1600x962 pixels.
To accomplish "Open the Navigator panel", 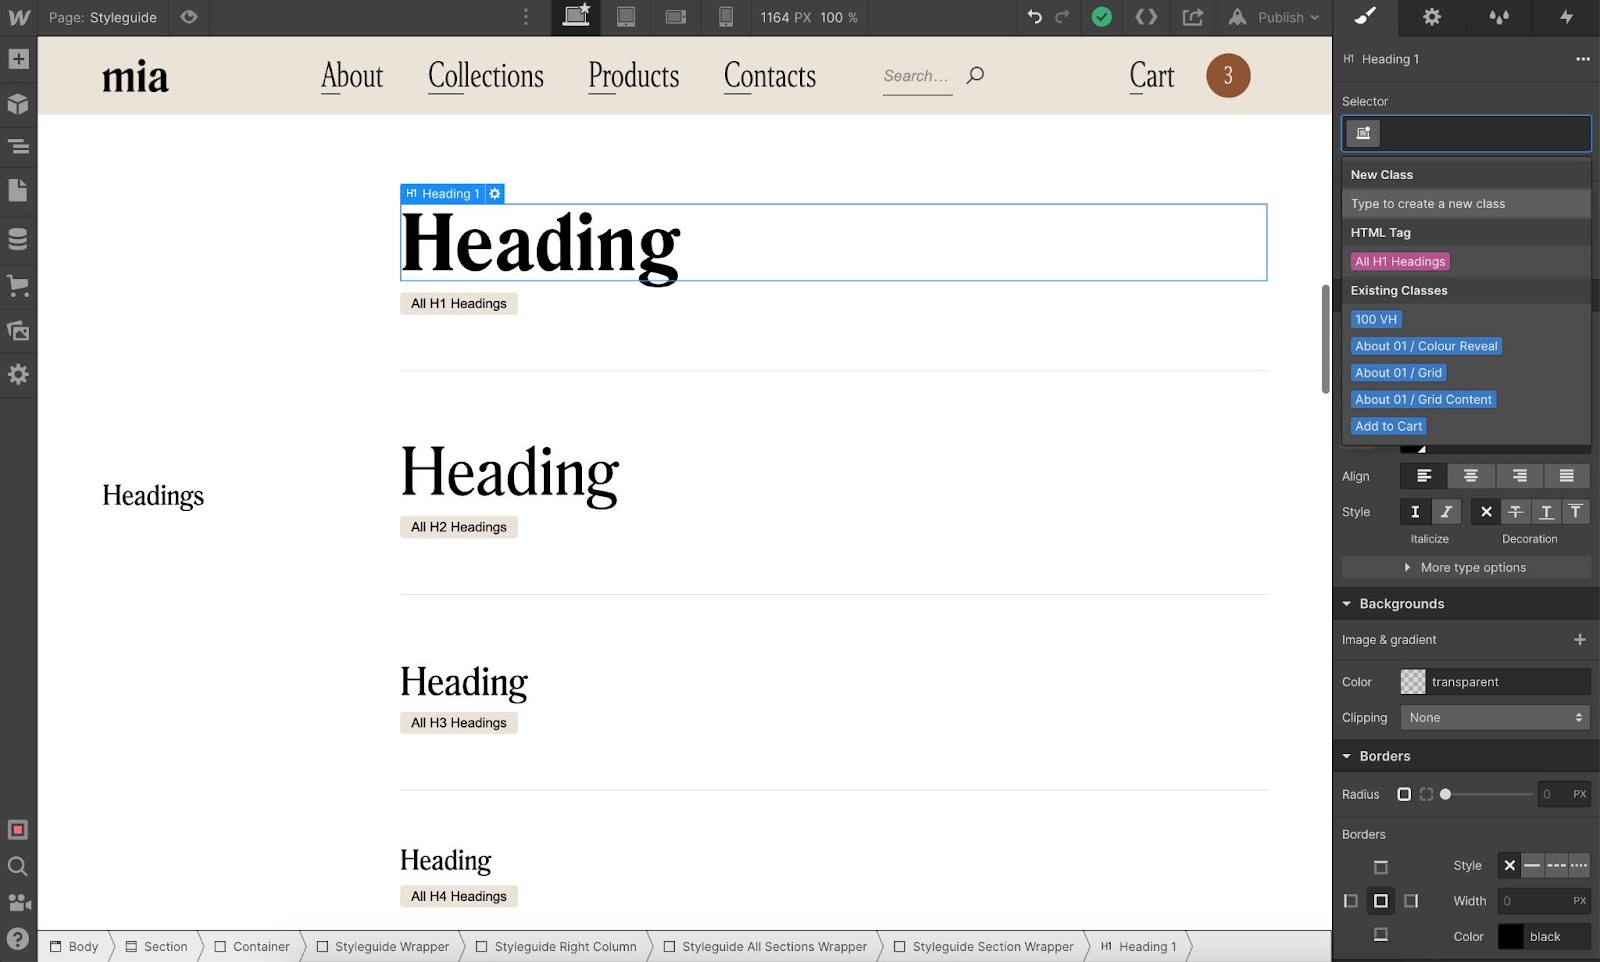I will [18, 147].
